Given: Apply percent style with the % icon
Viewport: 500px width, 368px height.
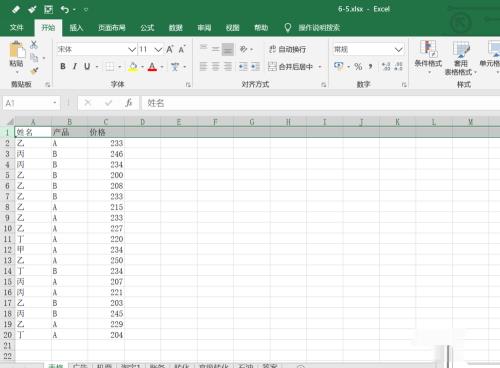Looking at the screenshot, I should pos(358,67).
